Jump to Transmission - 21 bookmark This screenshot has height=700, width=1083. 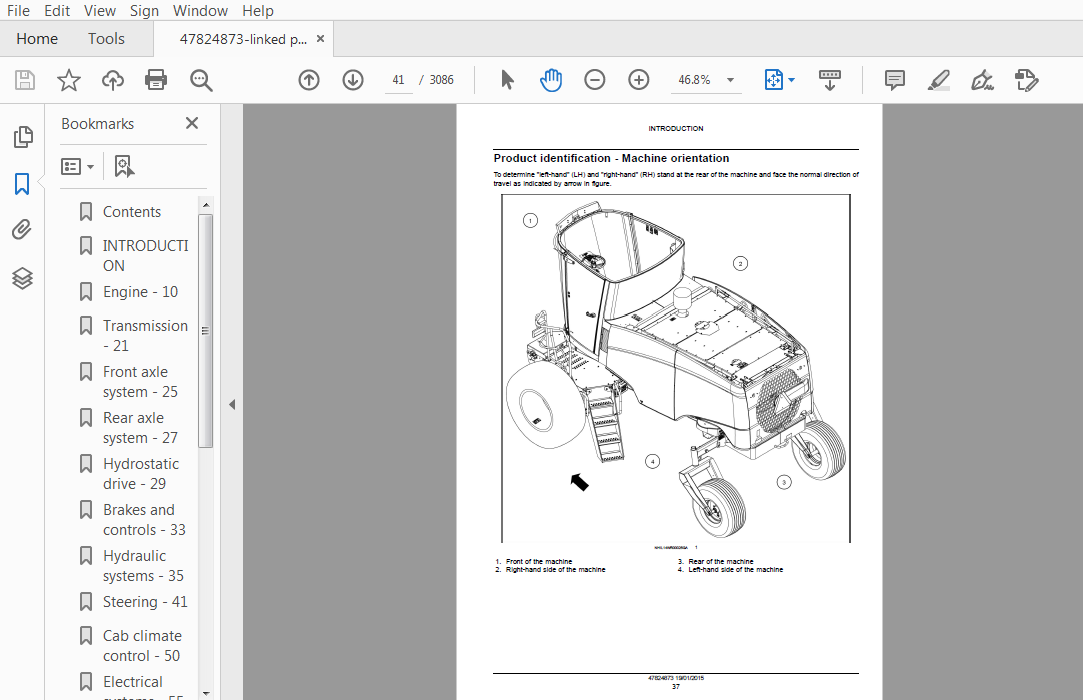click(x=145, y=335)
